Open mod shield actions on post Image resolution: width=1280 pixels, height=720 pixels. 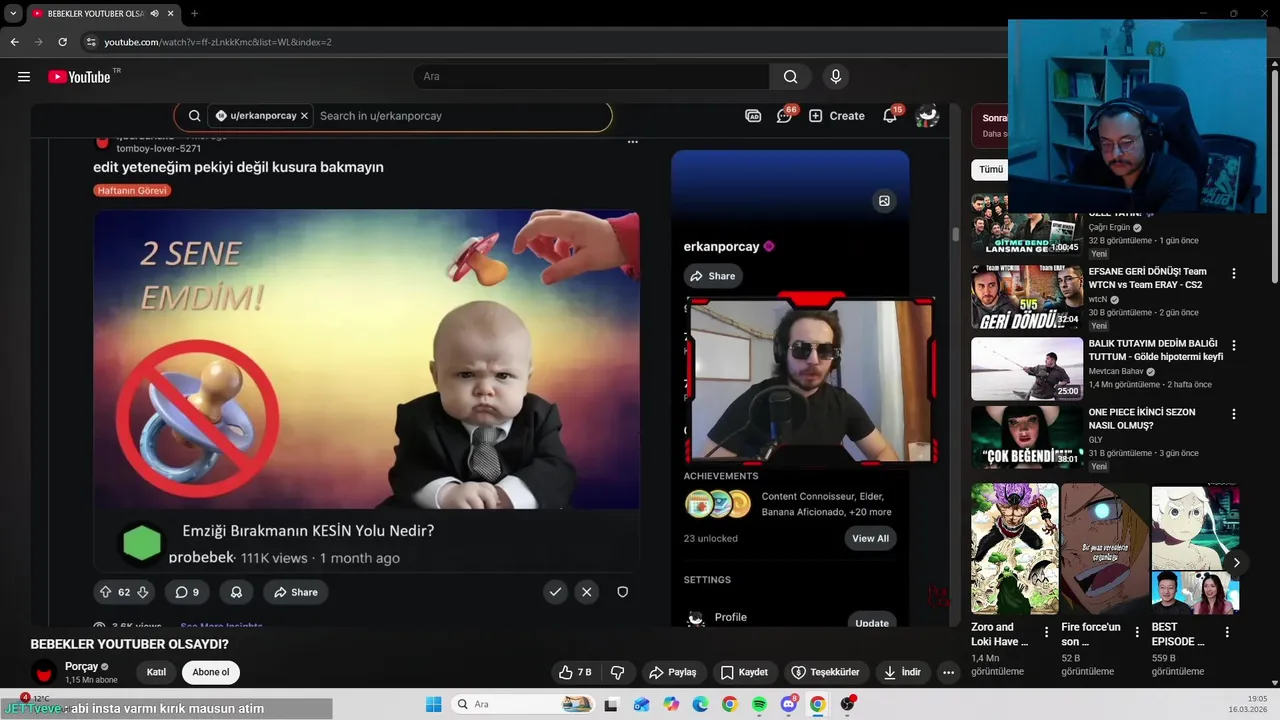tap(622, 592)
